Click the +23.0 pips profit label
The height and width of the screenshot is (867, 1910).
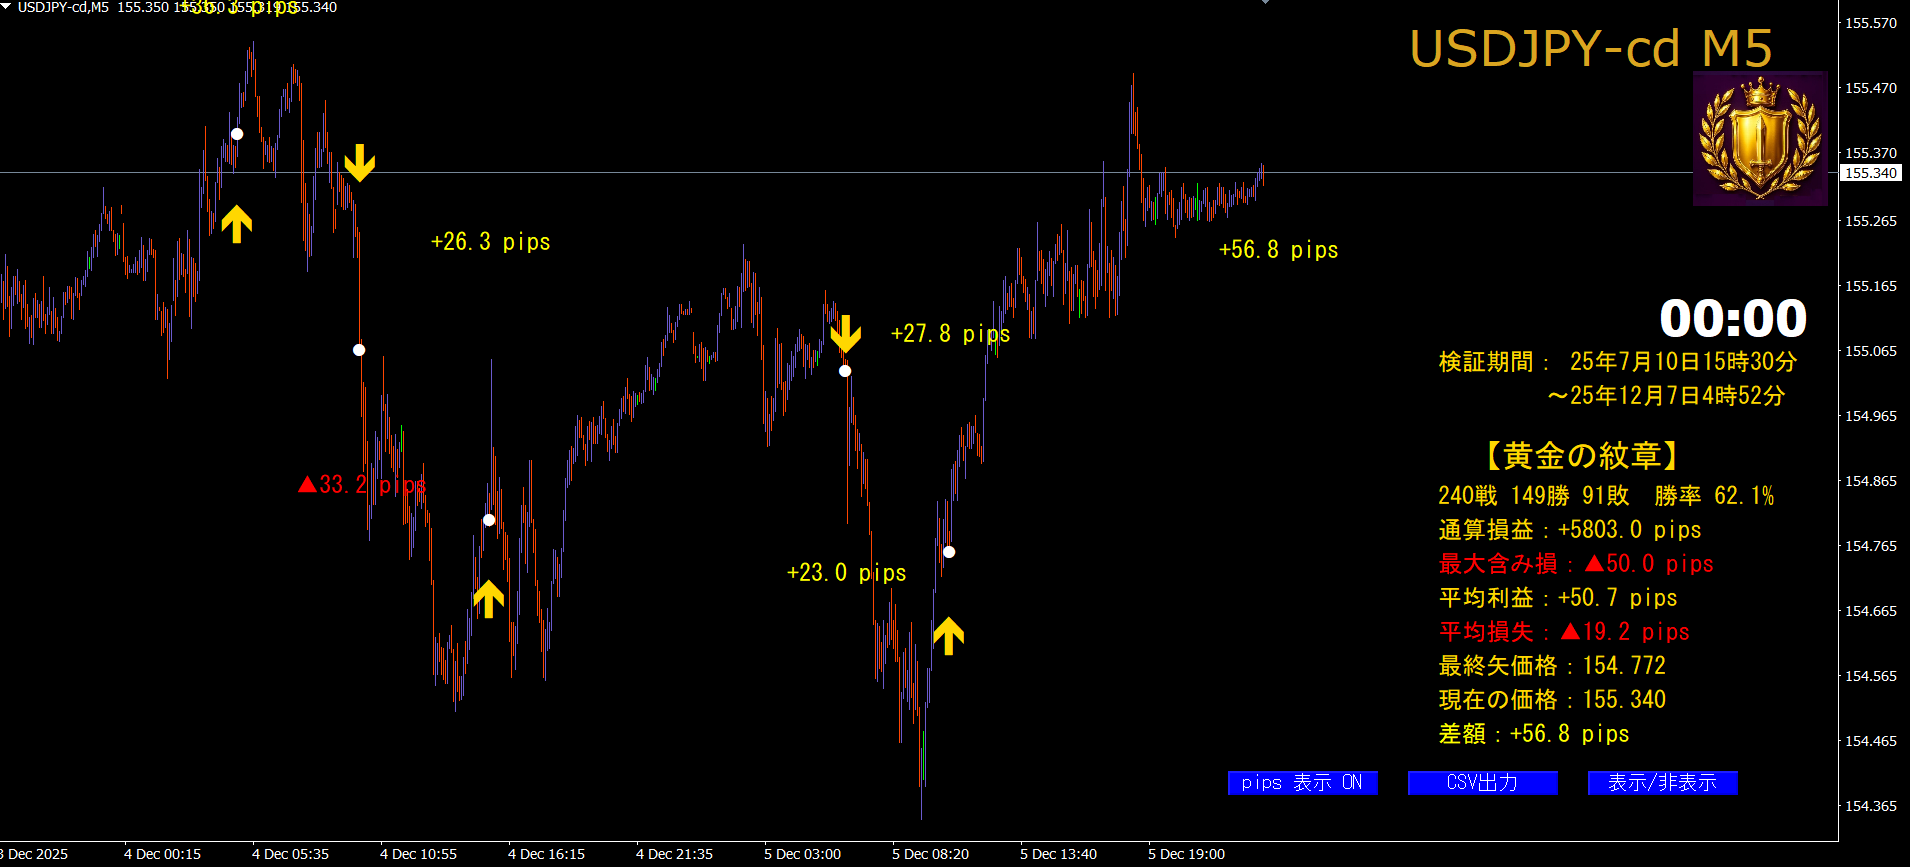pos(847,573)
